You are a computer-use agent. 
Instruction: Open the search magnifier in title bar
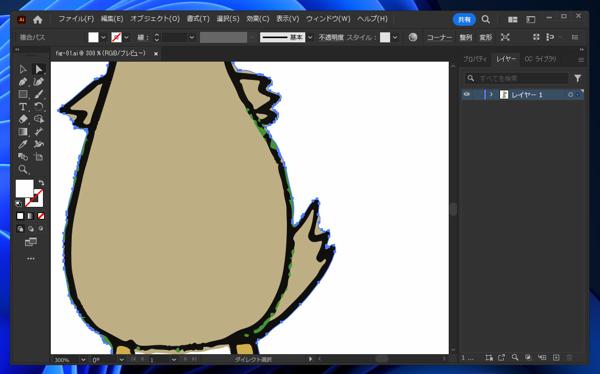486,19
